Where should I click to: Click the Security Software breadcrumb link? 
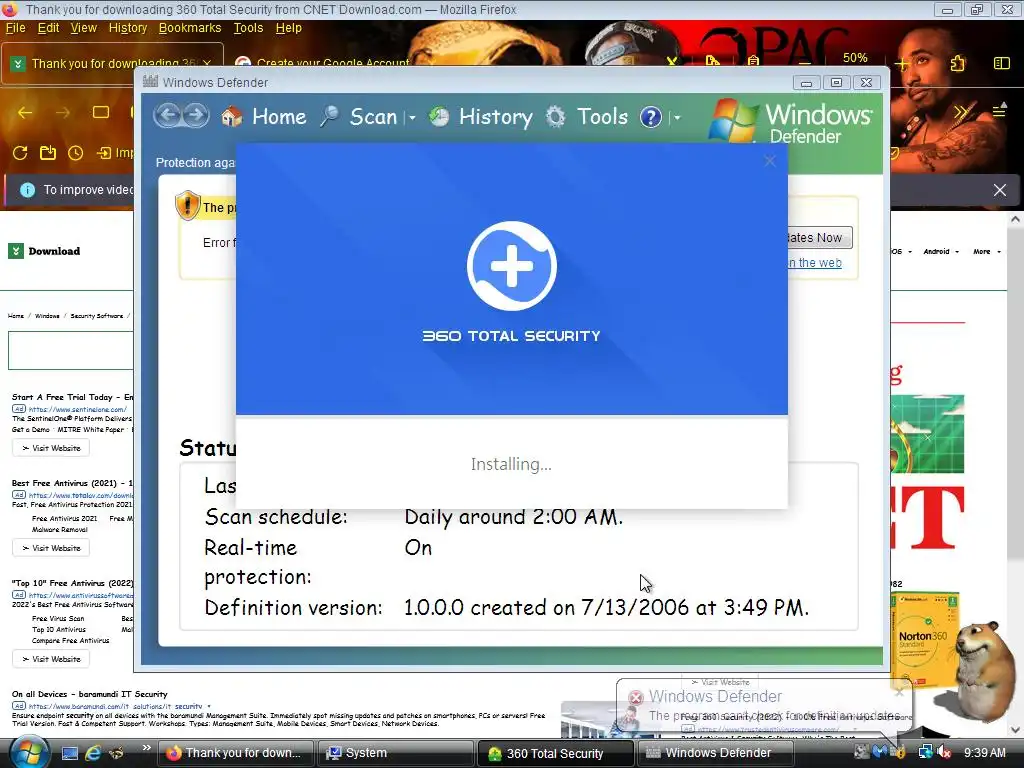click(97, 316)
